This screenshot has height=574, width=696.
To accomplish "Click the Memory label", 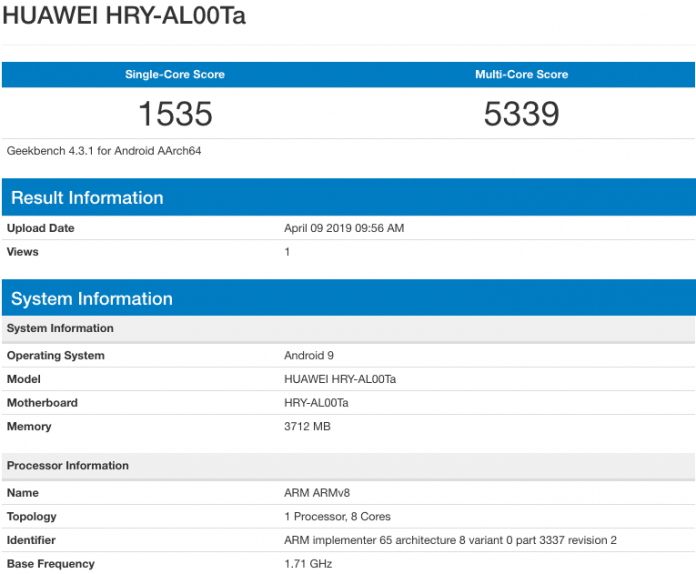I will coord(29,427).
